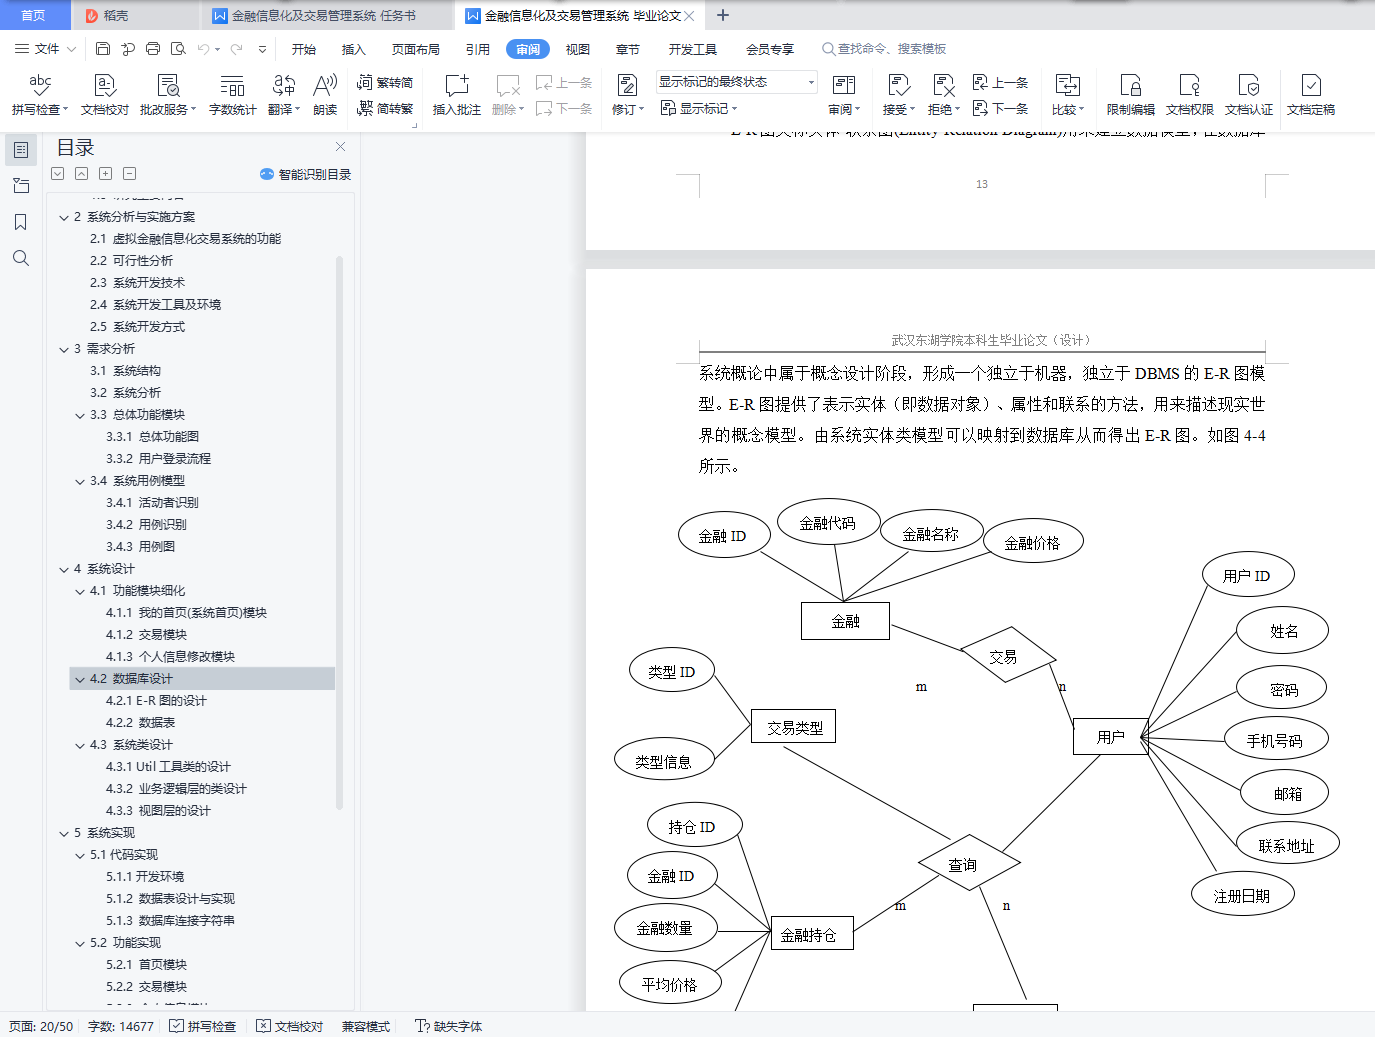Collapse the 5.1 代码实现 outline node
The height and width of the screenshot is (1037, 1375).
[80, 855]
